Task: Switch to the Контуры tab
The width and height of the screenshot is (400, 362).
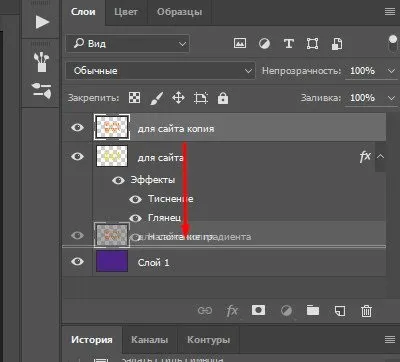Action: point(209,340)
